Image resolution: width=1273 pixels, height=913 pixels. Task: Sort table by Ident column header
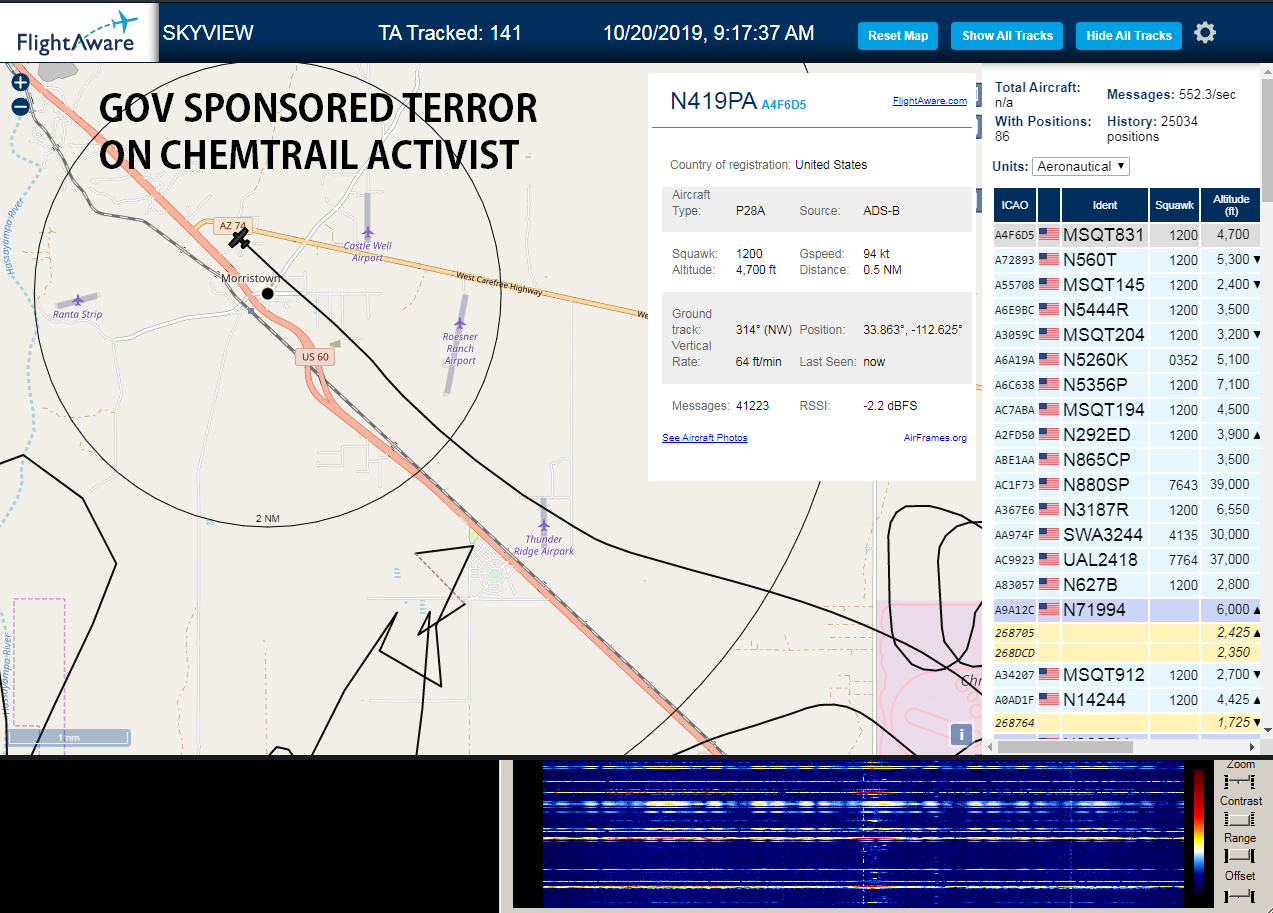point(1105,205)
